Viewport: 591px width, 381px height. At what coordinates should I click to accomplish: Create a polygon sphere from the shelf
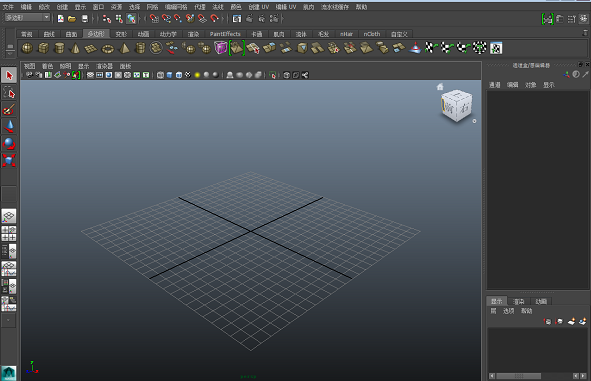(x=27, y=48)
